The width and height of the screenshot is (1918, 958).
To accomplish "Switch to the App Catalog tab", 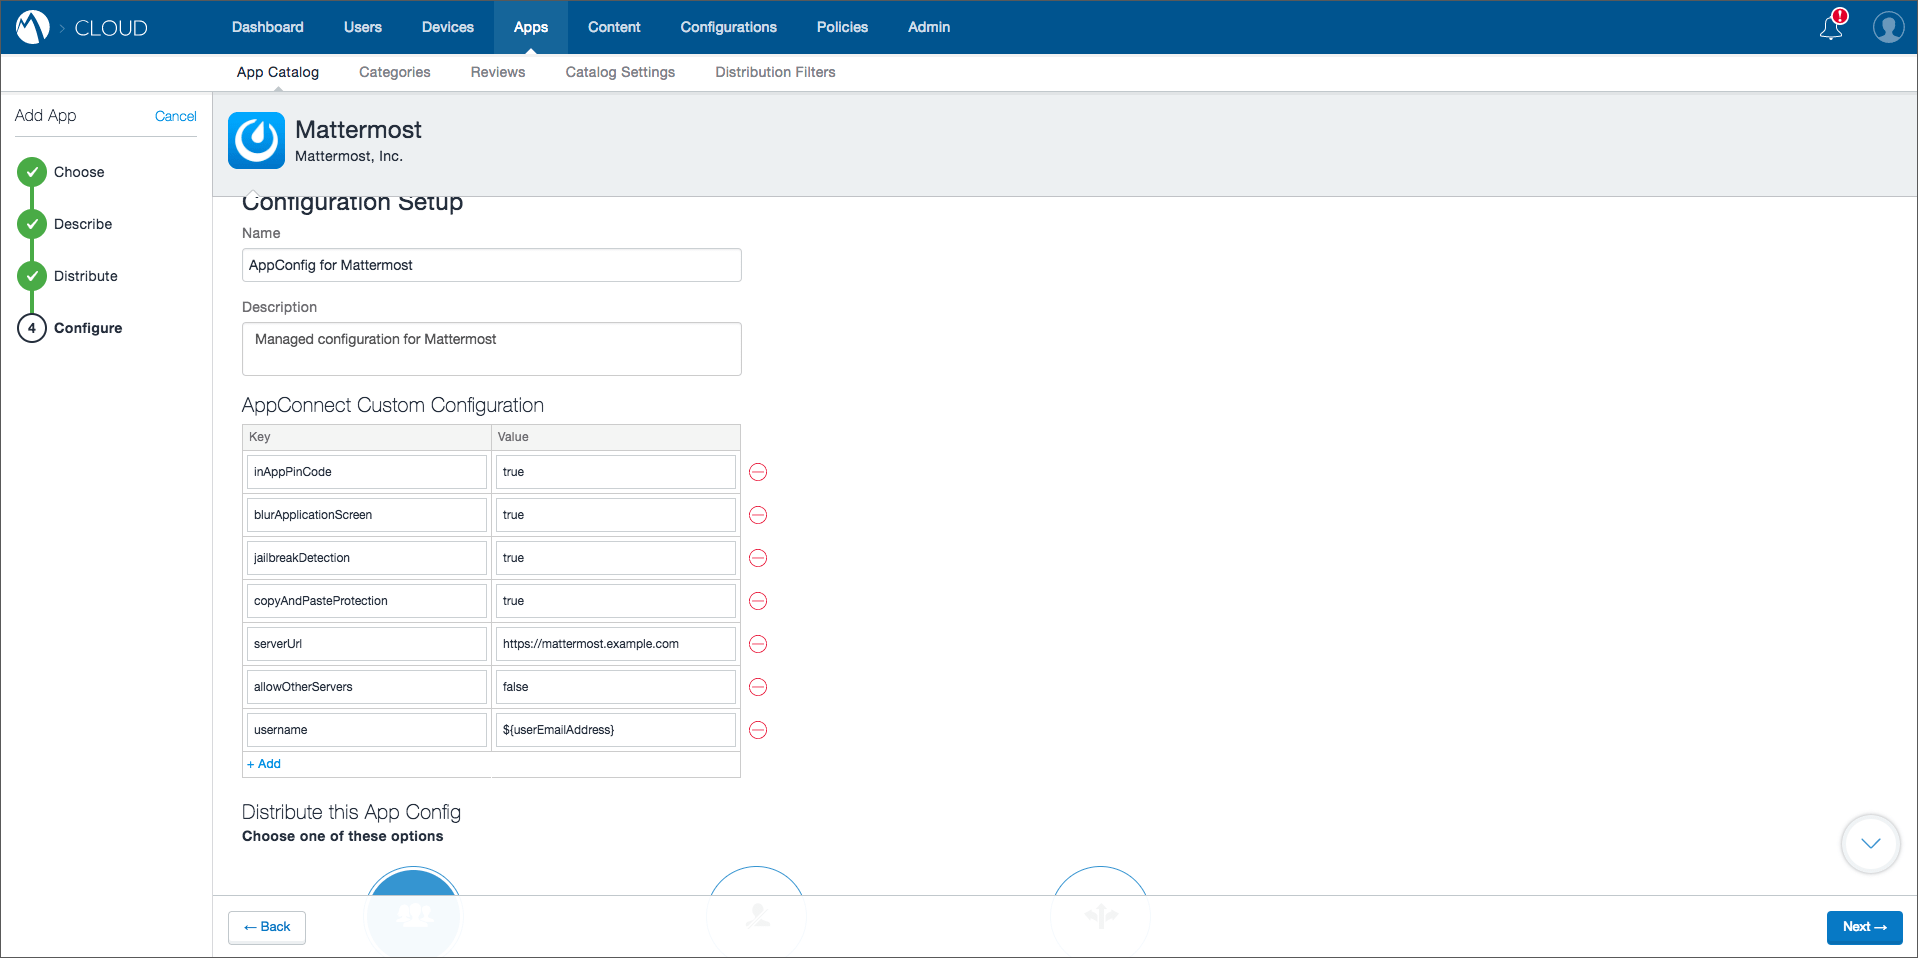I will (x=278, y=72).
